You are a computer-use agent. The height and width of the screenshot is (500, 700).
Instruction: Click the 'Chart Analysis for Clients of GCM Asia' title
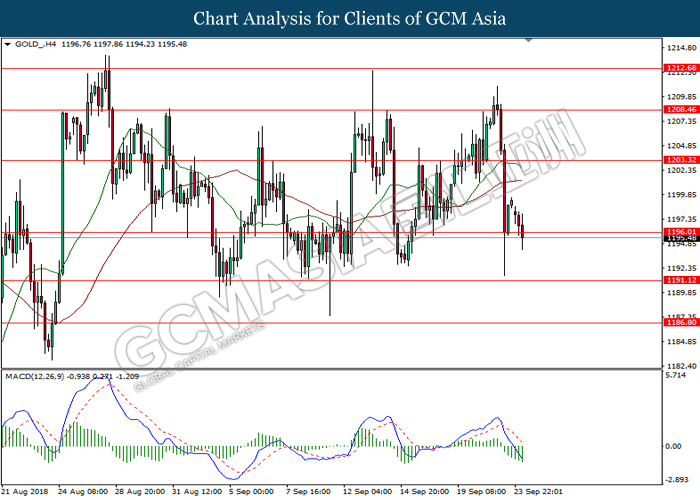pos(350,19)
